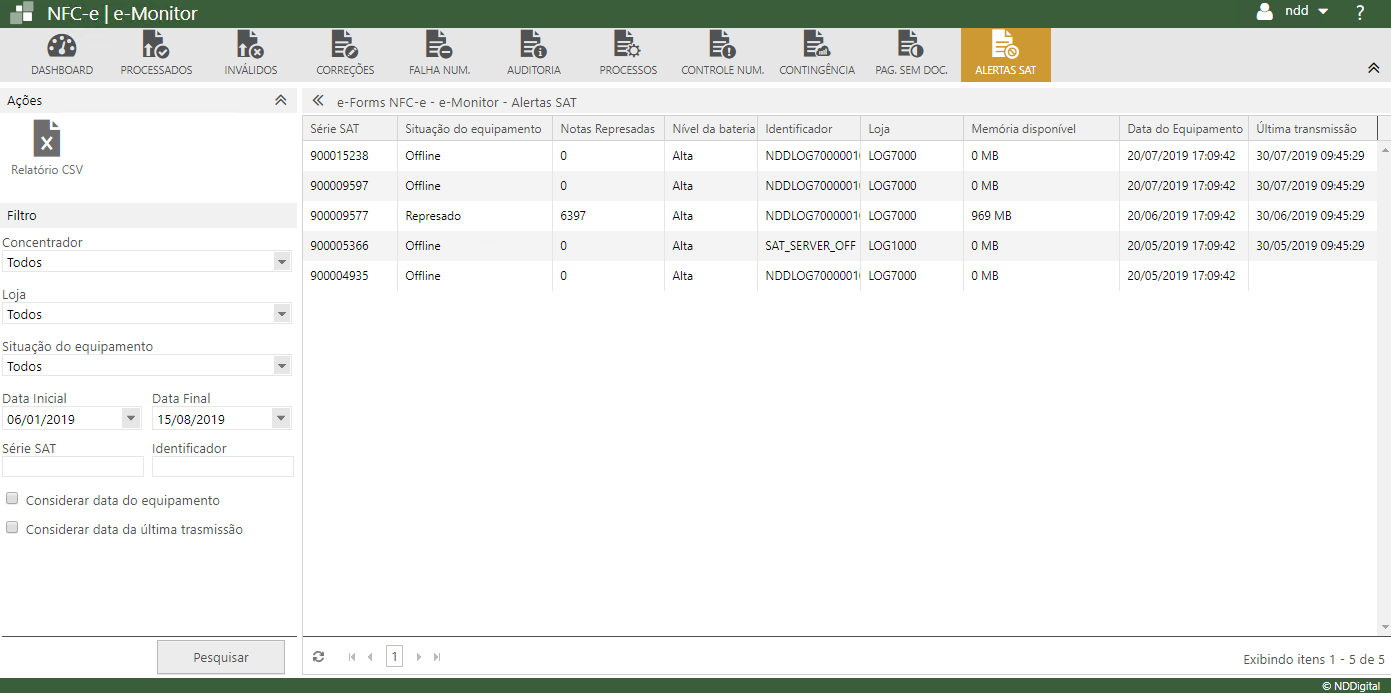Open the Situação do equipamento dropdown
Screen dimensions: 1391x693
pos(146,366)
